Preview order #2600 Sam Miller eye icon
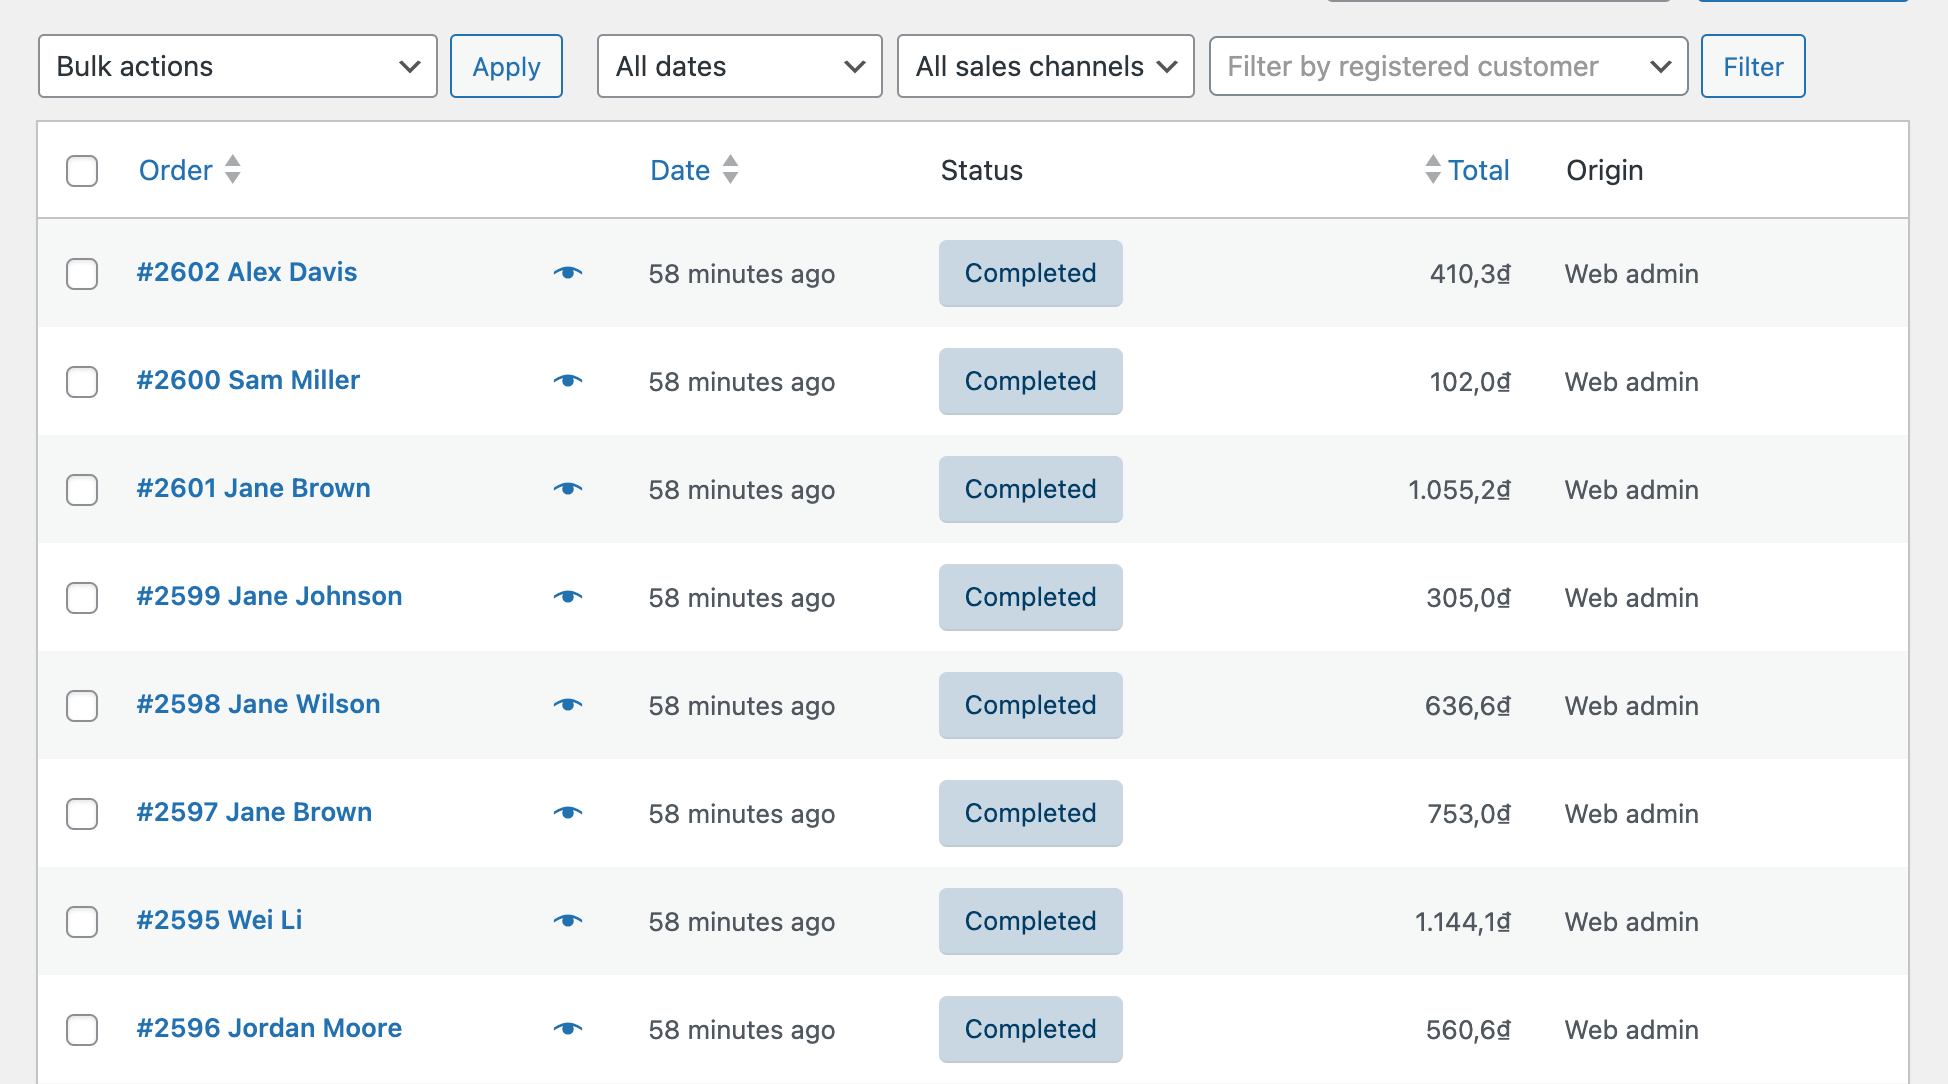Screen dimensions: 1948x1084 [568, 381]
